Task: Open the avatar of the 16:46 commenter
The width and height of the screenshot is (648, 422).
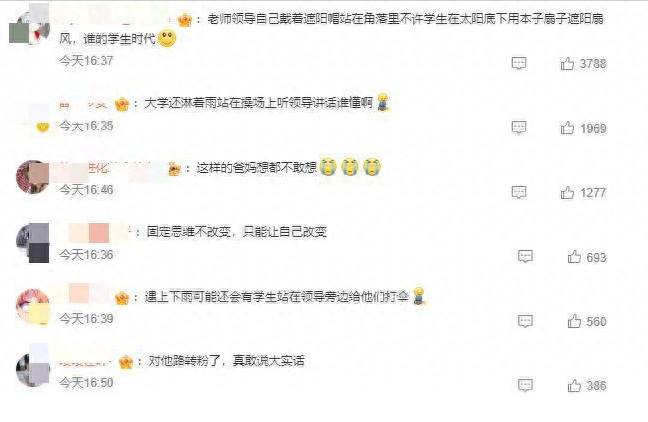Action: [33, 177]
